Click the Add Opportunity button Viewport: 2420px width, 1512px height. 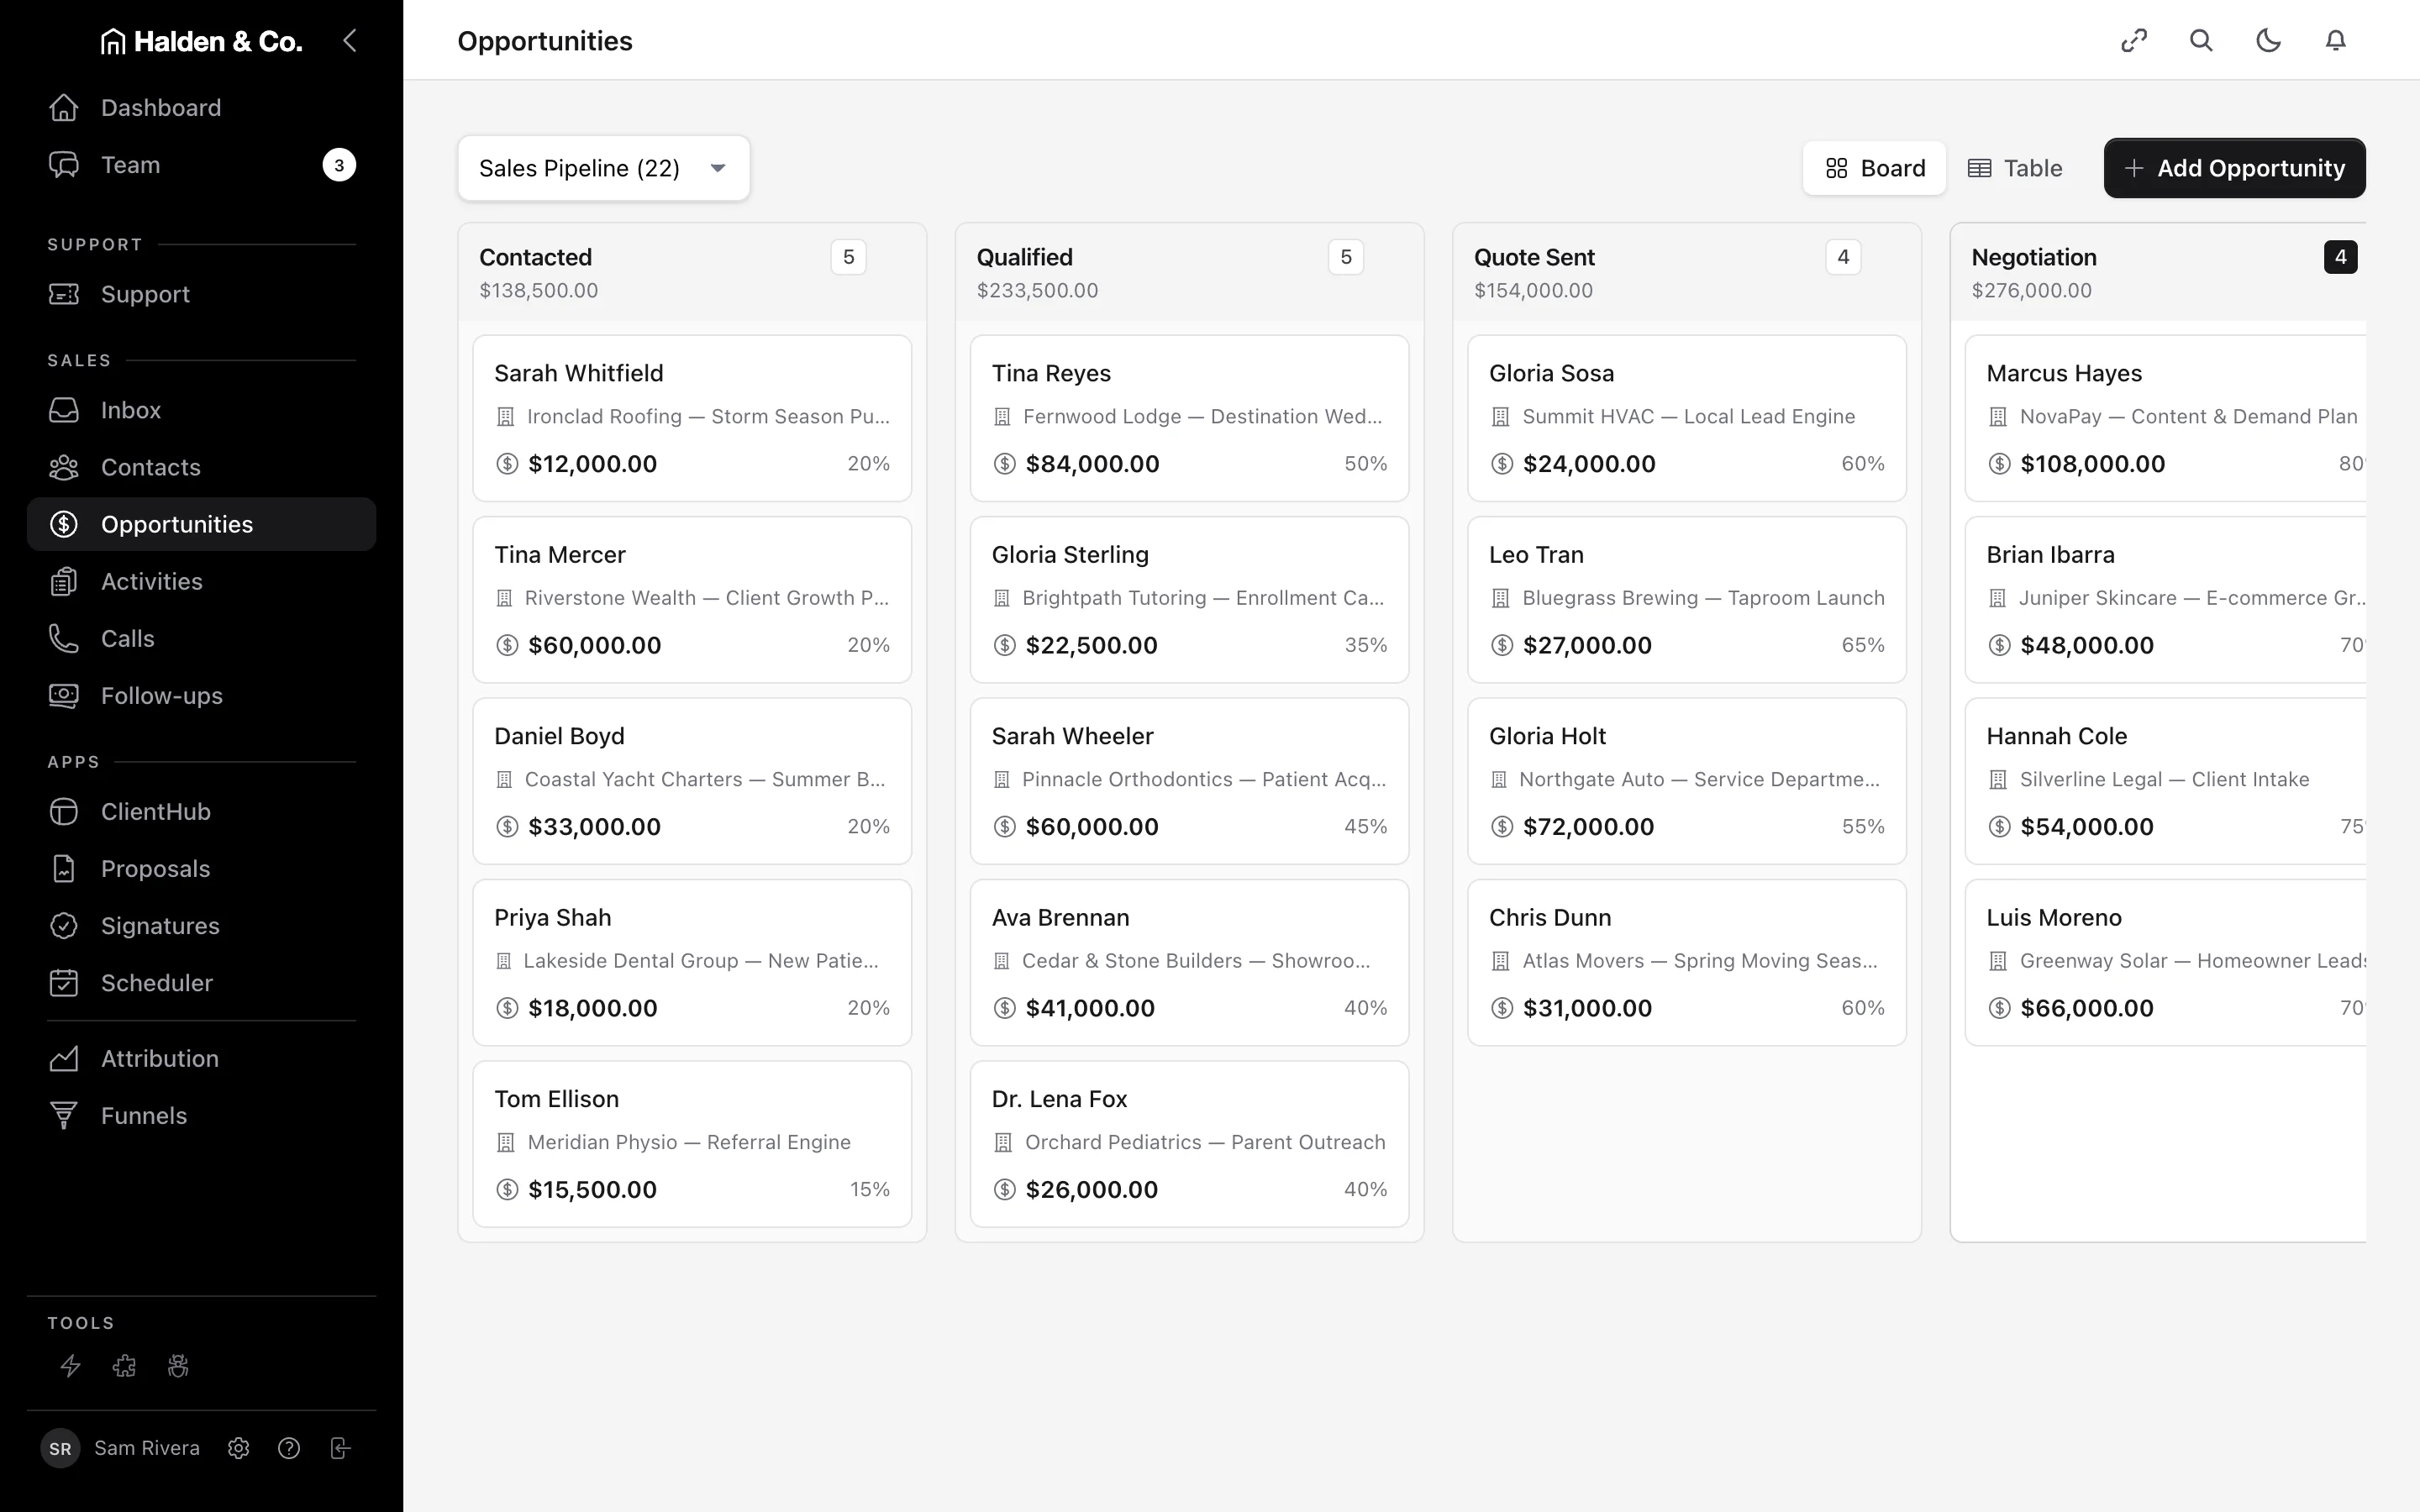(2234, 168)
